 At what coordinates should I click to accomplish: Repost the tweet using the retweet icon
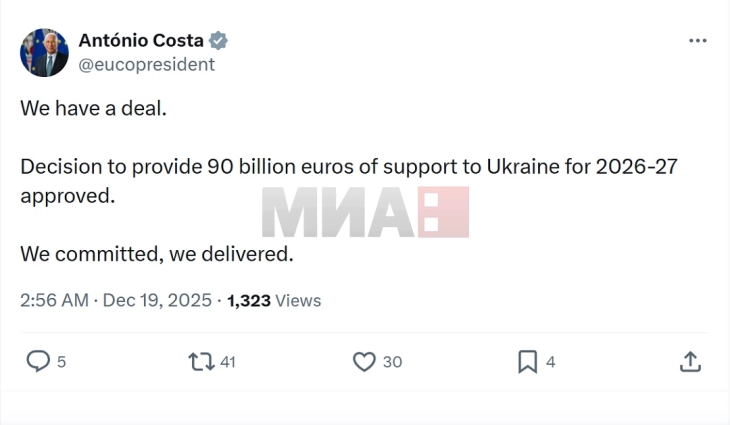click(201, 361)
